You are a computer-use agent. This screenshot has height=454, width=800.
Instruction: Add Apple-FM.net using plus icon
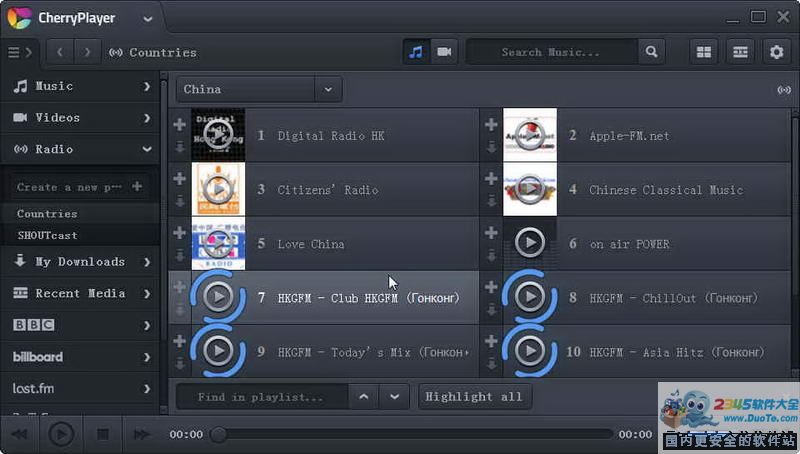pyautogui.click(x=491, y=125)
